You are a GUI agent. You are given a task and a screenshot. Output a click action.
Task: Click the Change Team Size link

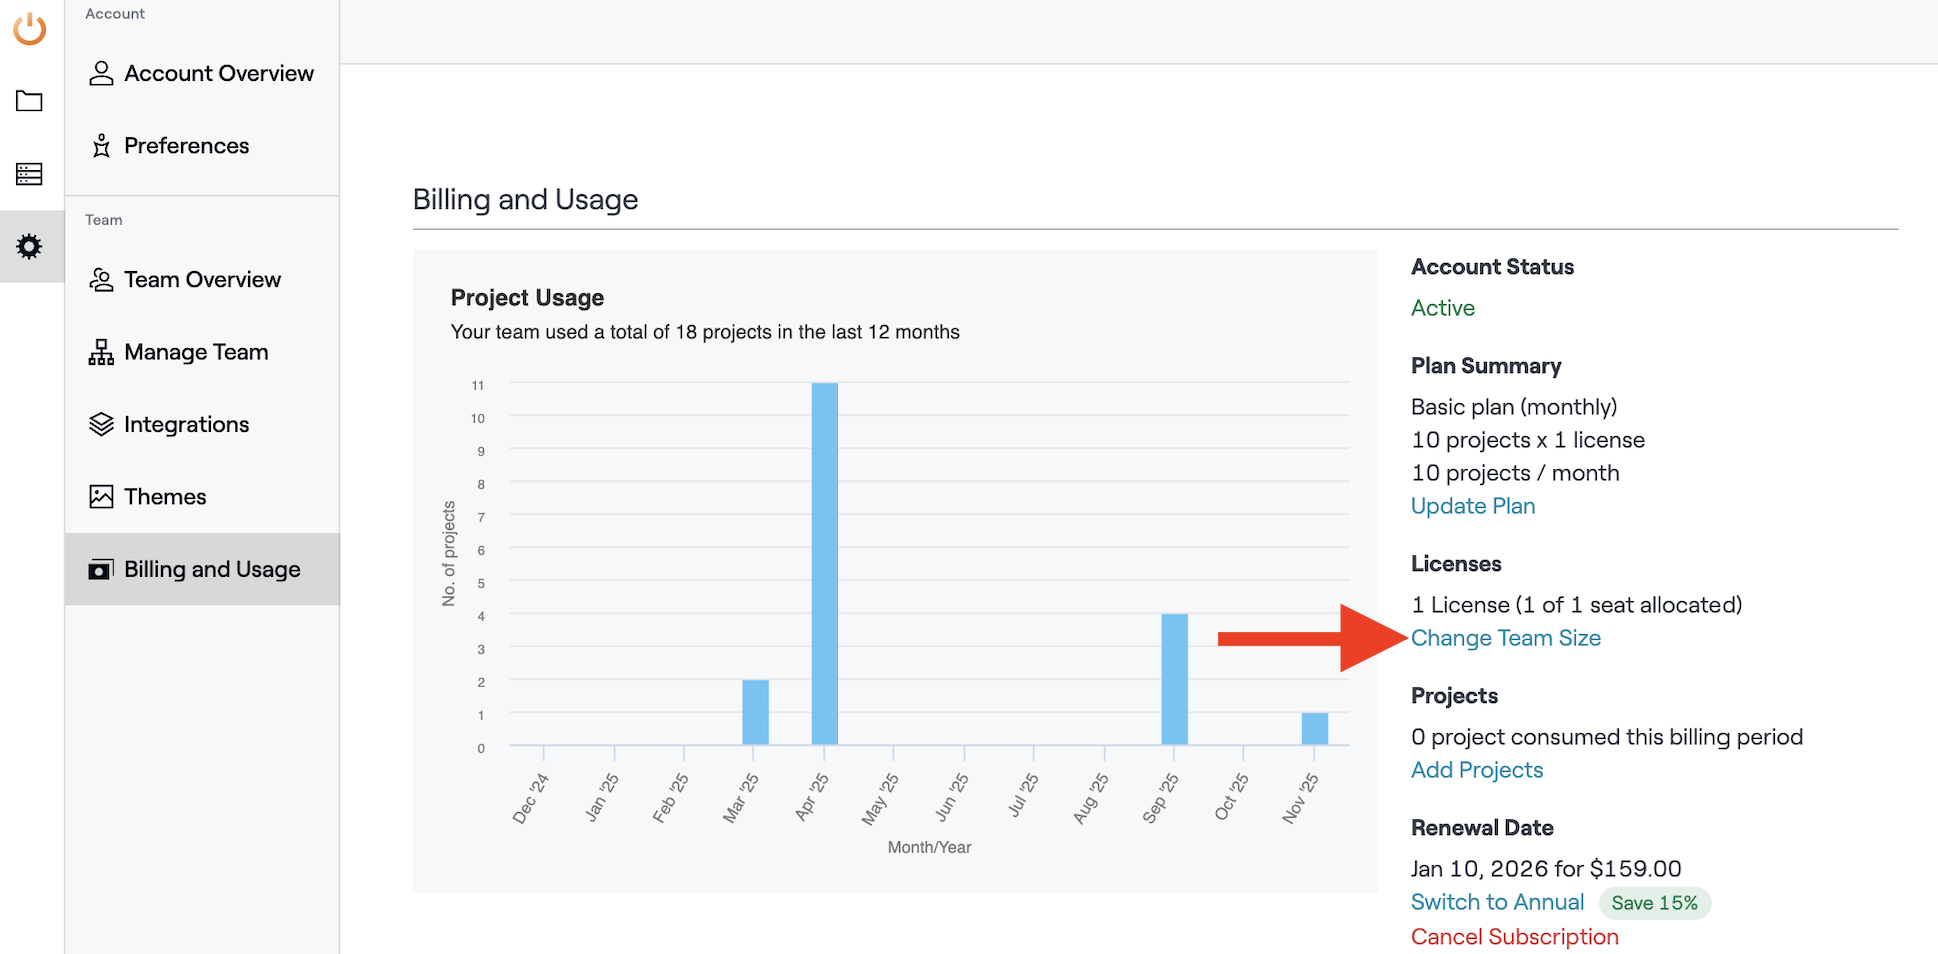click(1505, 638)
